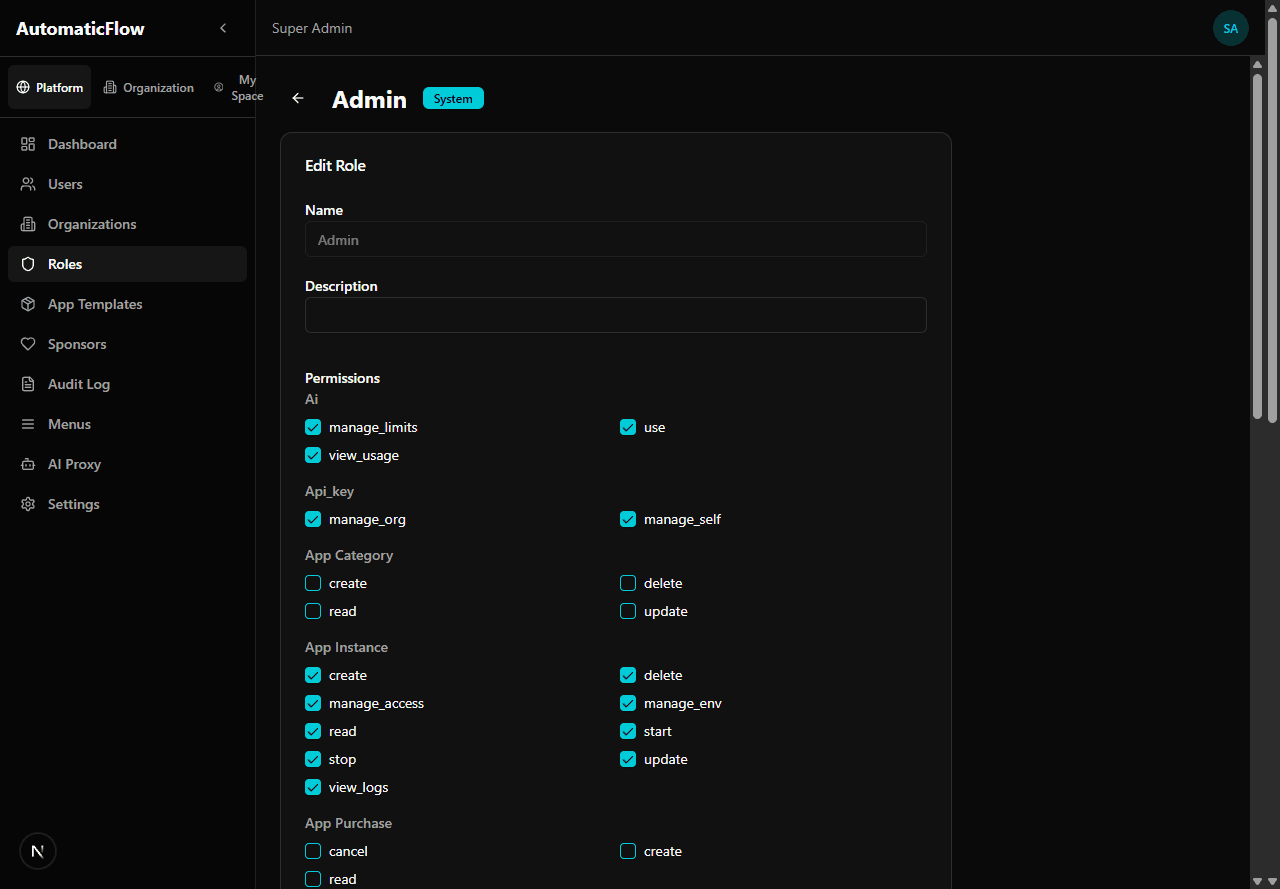Viewport: 1280px width, 889px height.
Task: Uncheck the Ai use permission
Action: [x=628, y=427]
